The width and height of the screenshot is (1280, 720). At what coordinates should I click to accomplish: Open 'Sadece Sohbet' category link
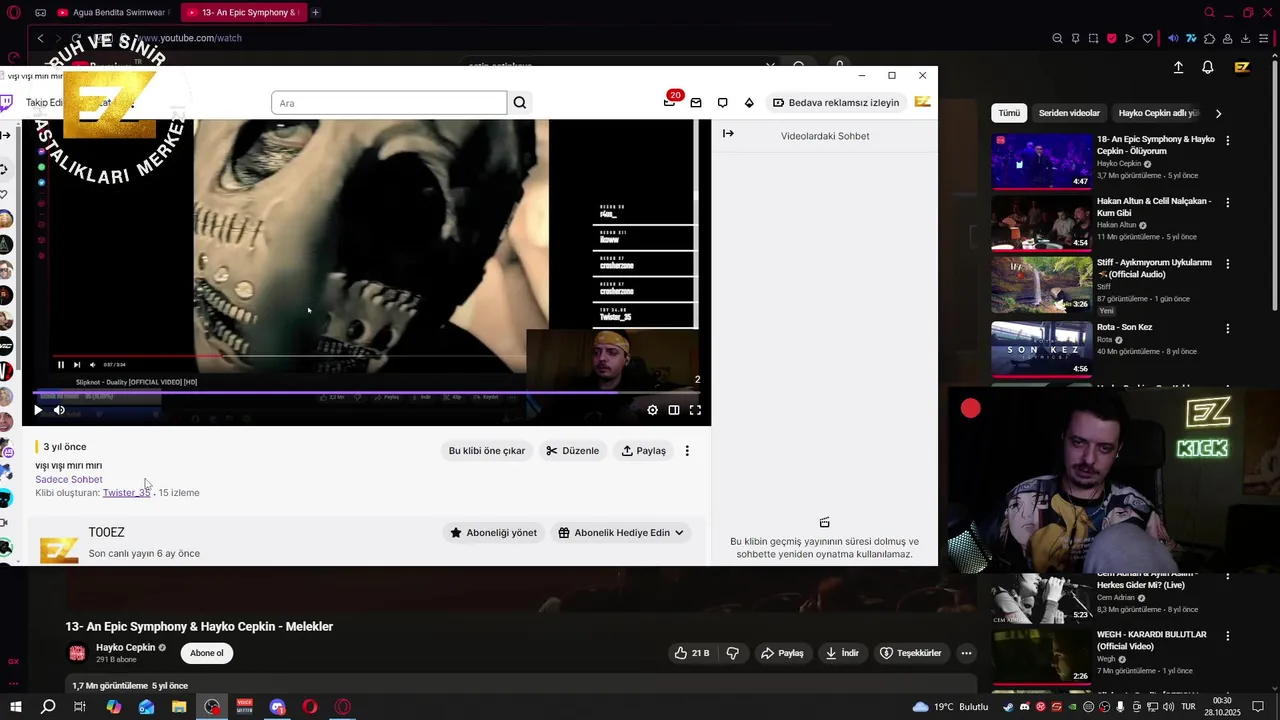coord(69,479)
